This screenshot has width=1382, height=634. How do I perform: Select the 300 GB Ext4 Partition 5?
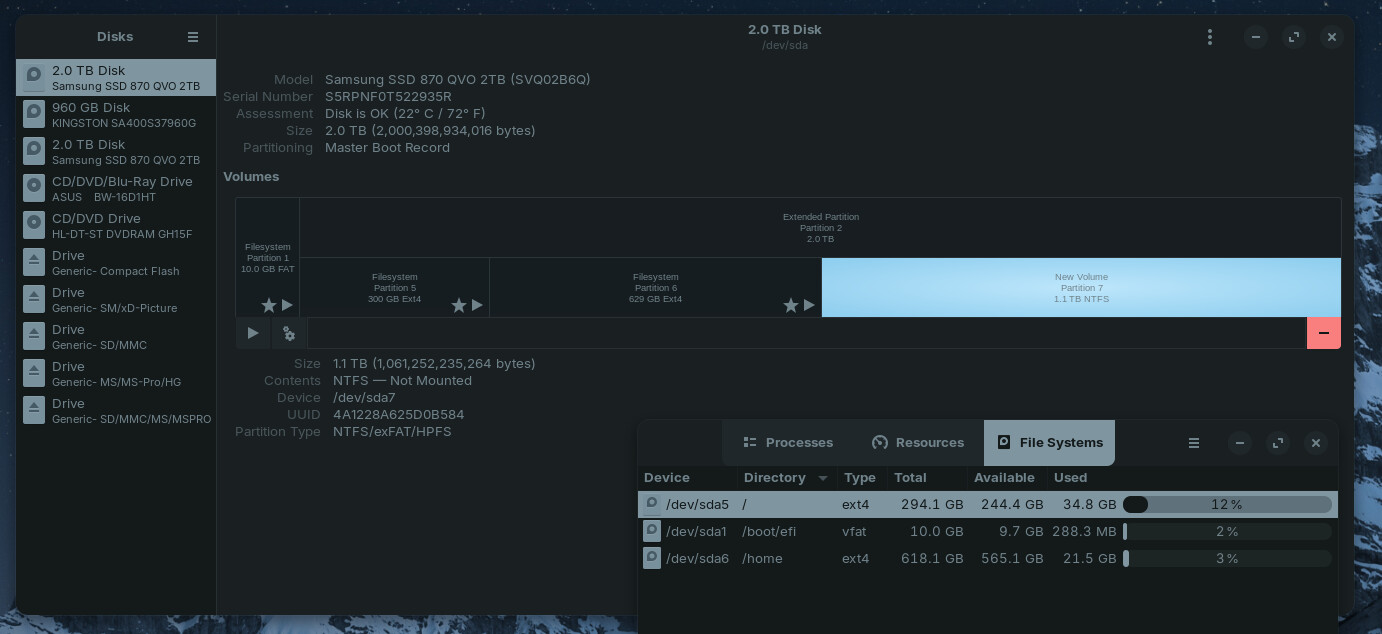click(x=394, y=288)
